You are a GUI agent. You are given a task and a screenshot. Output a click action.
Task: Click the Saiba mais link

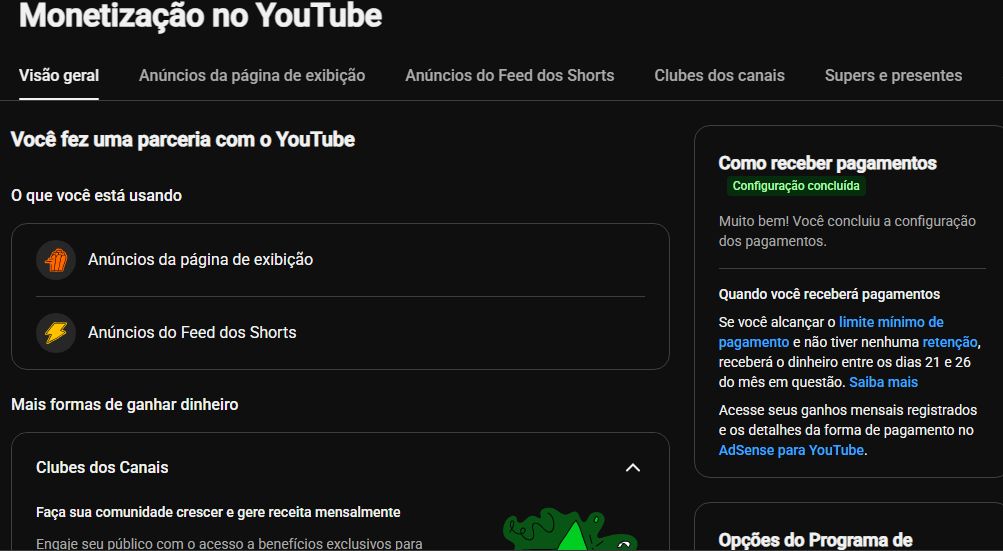tap(883, 383)
